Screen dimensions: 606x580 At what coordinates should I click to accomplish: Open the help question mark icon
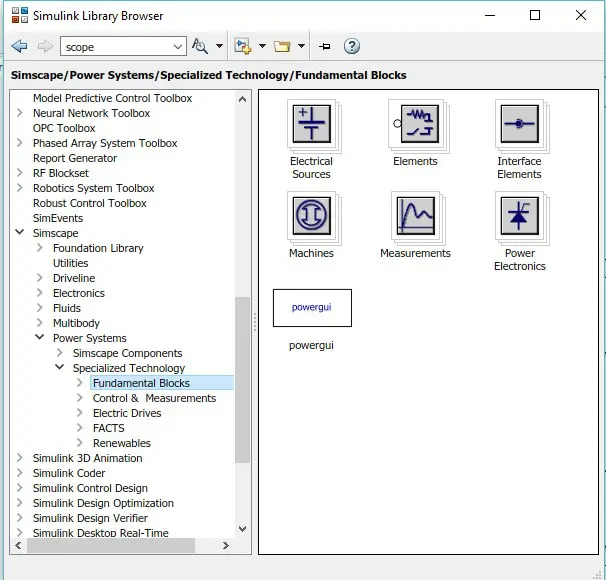point(351,46)
